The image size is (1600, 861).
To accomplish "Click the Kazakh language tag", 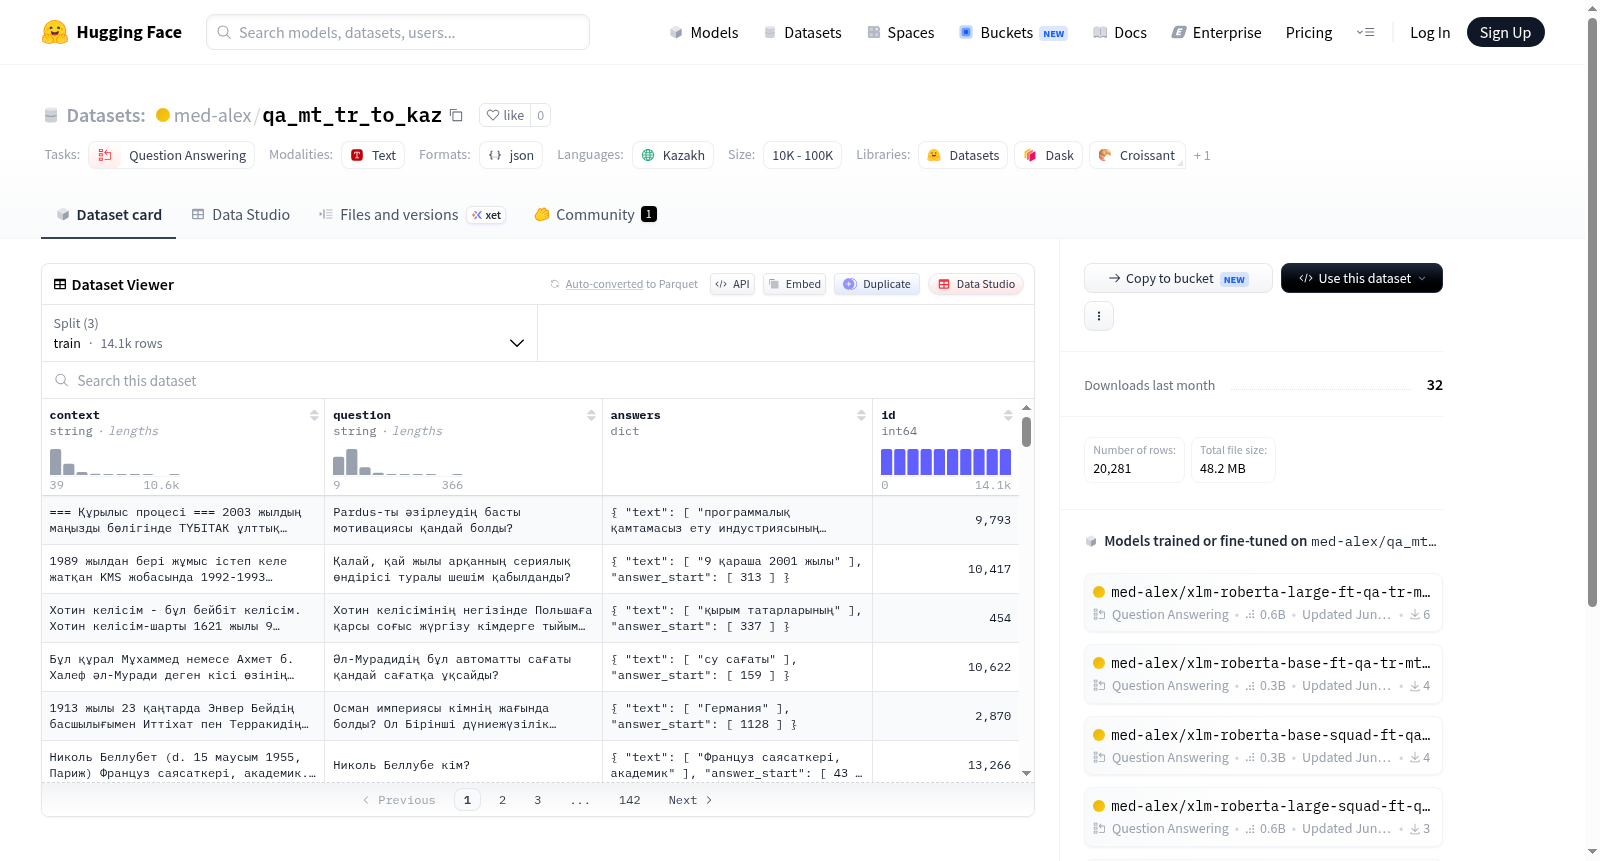I will click(673, 155).
